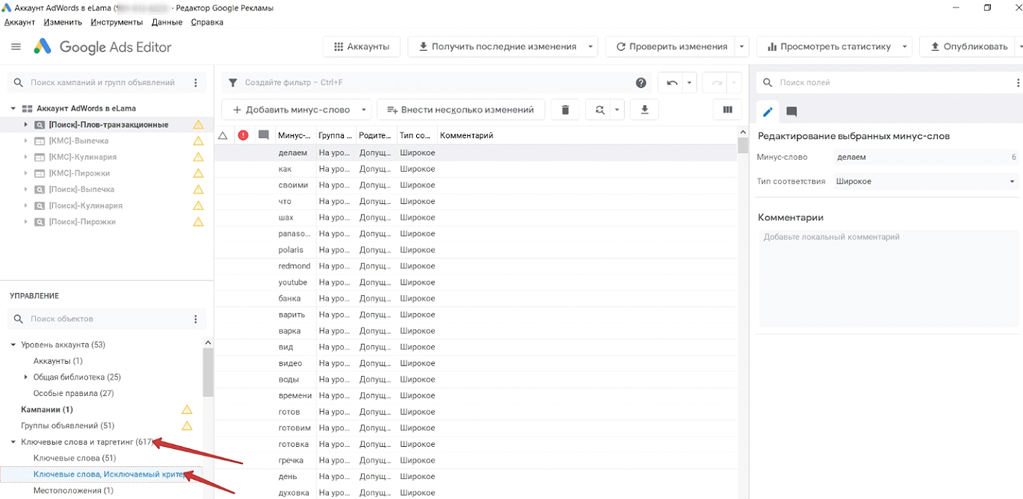This screenshot has height=499, width=1023.
Task: Expand the Общая библиотека (25) node
Action: [25, 377]
